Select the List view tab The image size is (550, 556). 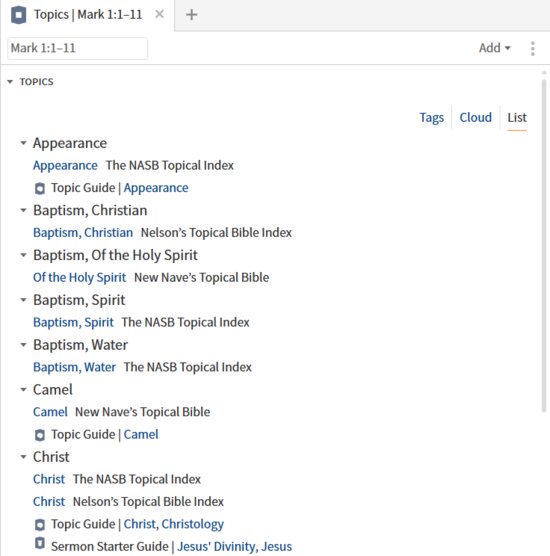[517, 117]
